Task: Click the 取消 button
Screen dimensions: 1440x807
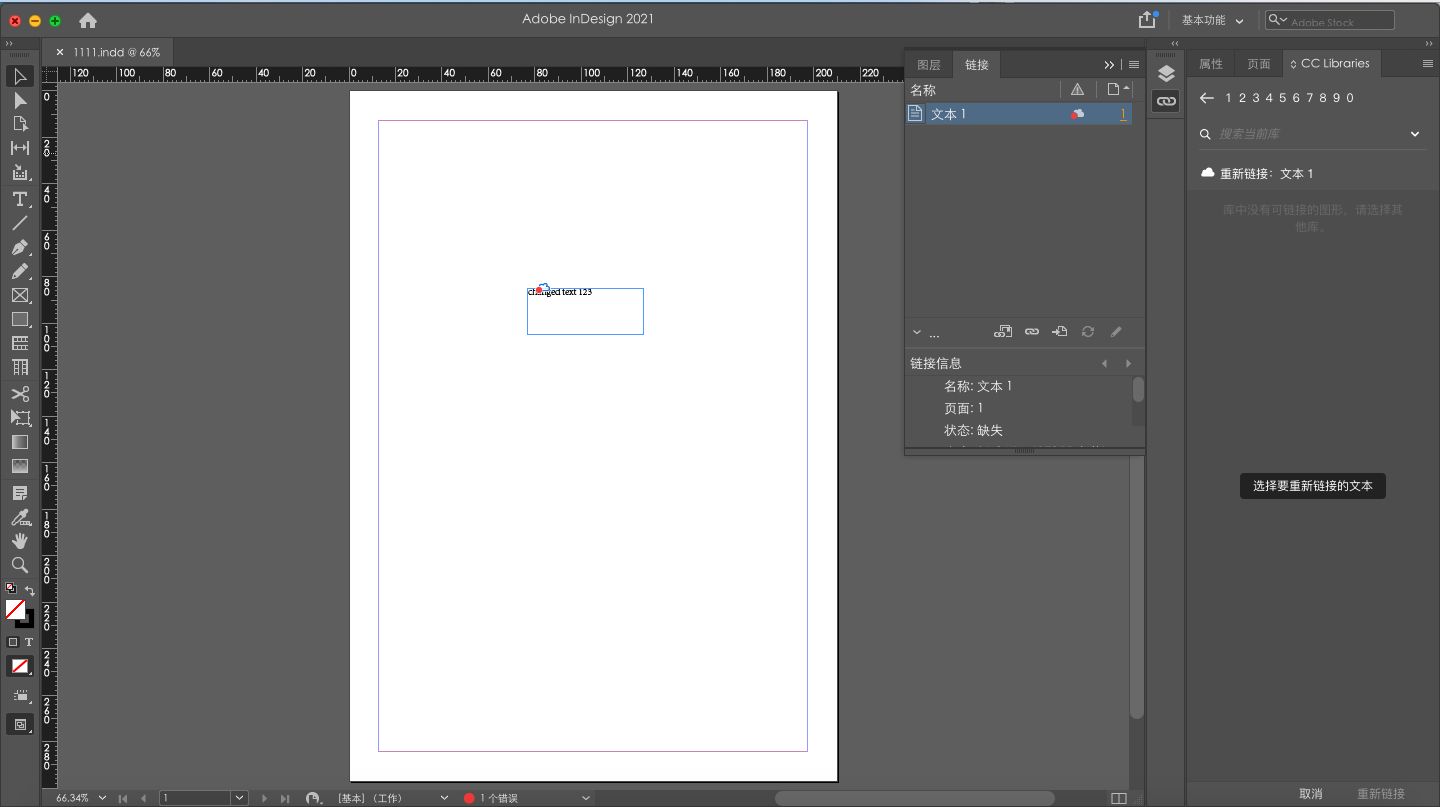Action: point(1310,792)
